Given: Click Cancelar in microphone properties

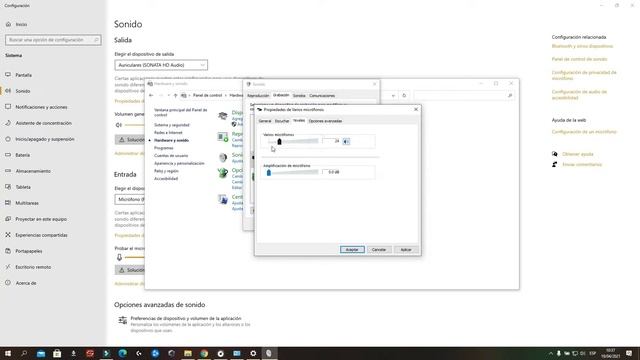Looking at the screenshot, I should [379, 249].
